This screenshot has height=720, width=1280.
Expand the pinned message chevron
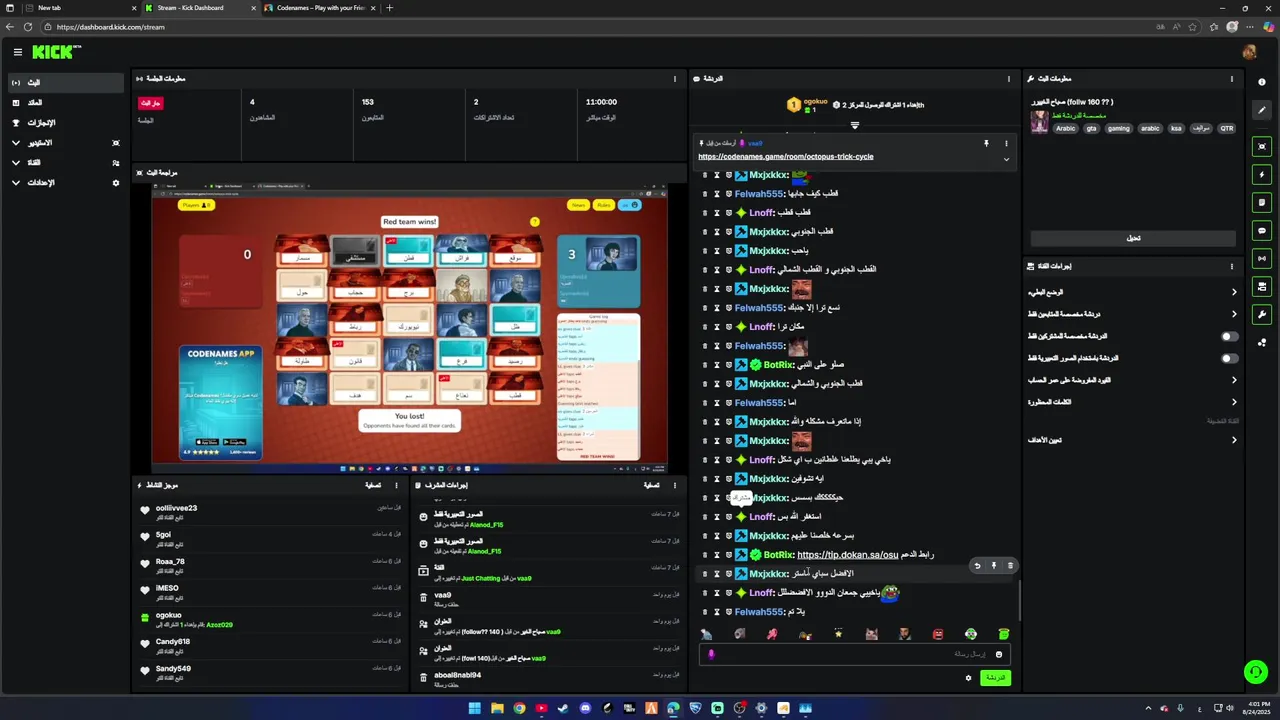point(1006,159)
